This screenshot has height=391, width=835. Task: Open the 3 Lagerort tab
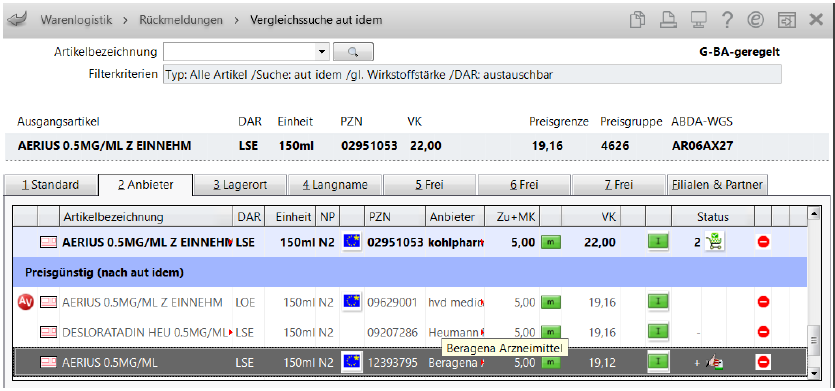(240, 185)
